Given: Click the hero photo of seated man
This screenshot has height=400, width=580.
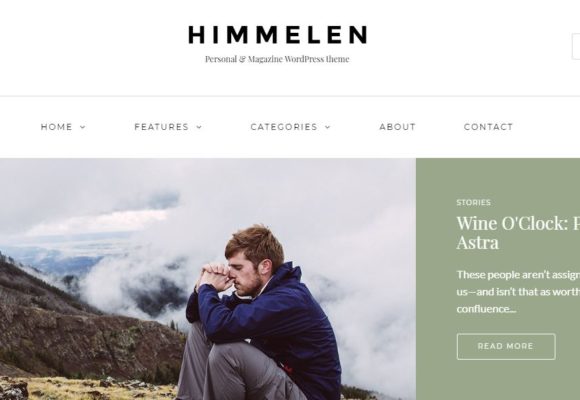Looking at the screenshot, I should coord(208,279).
